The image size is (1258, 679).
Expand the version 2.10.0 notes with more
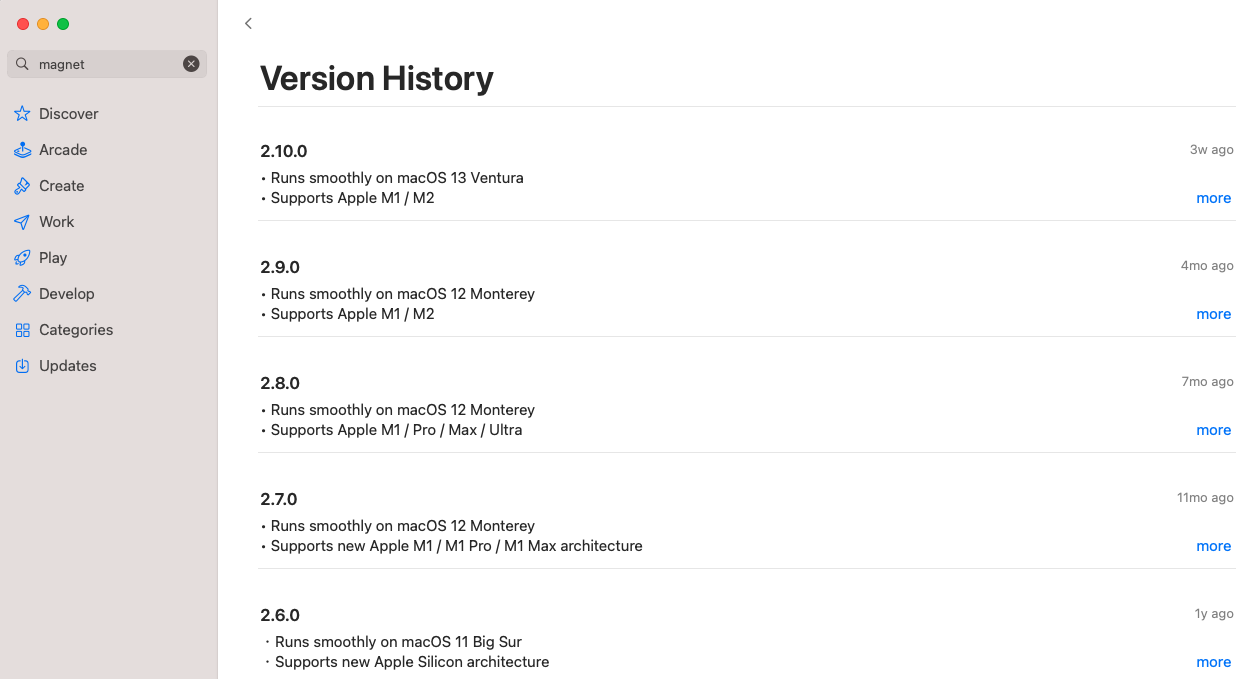1213,198
